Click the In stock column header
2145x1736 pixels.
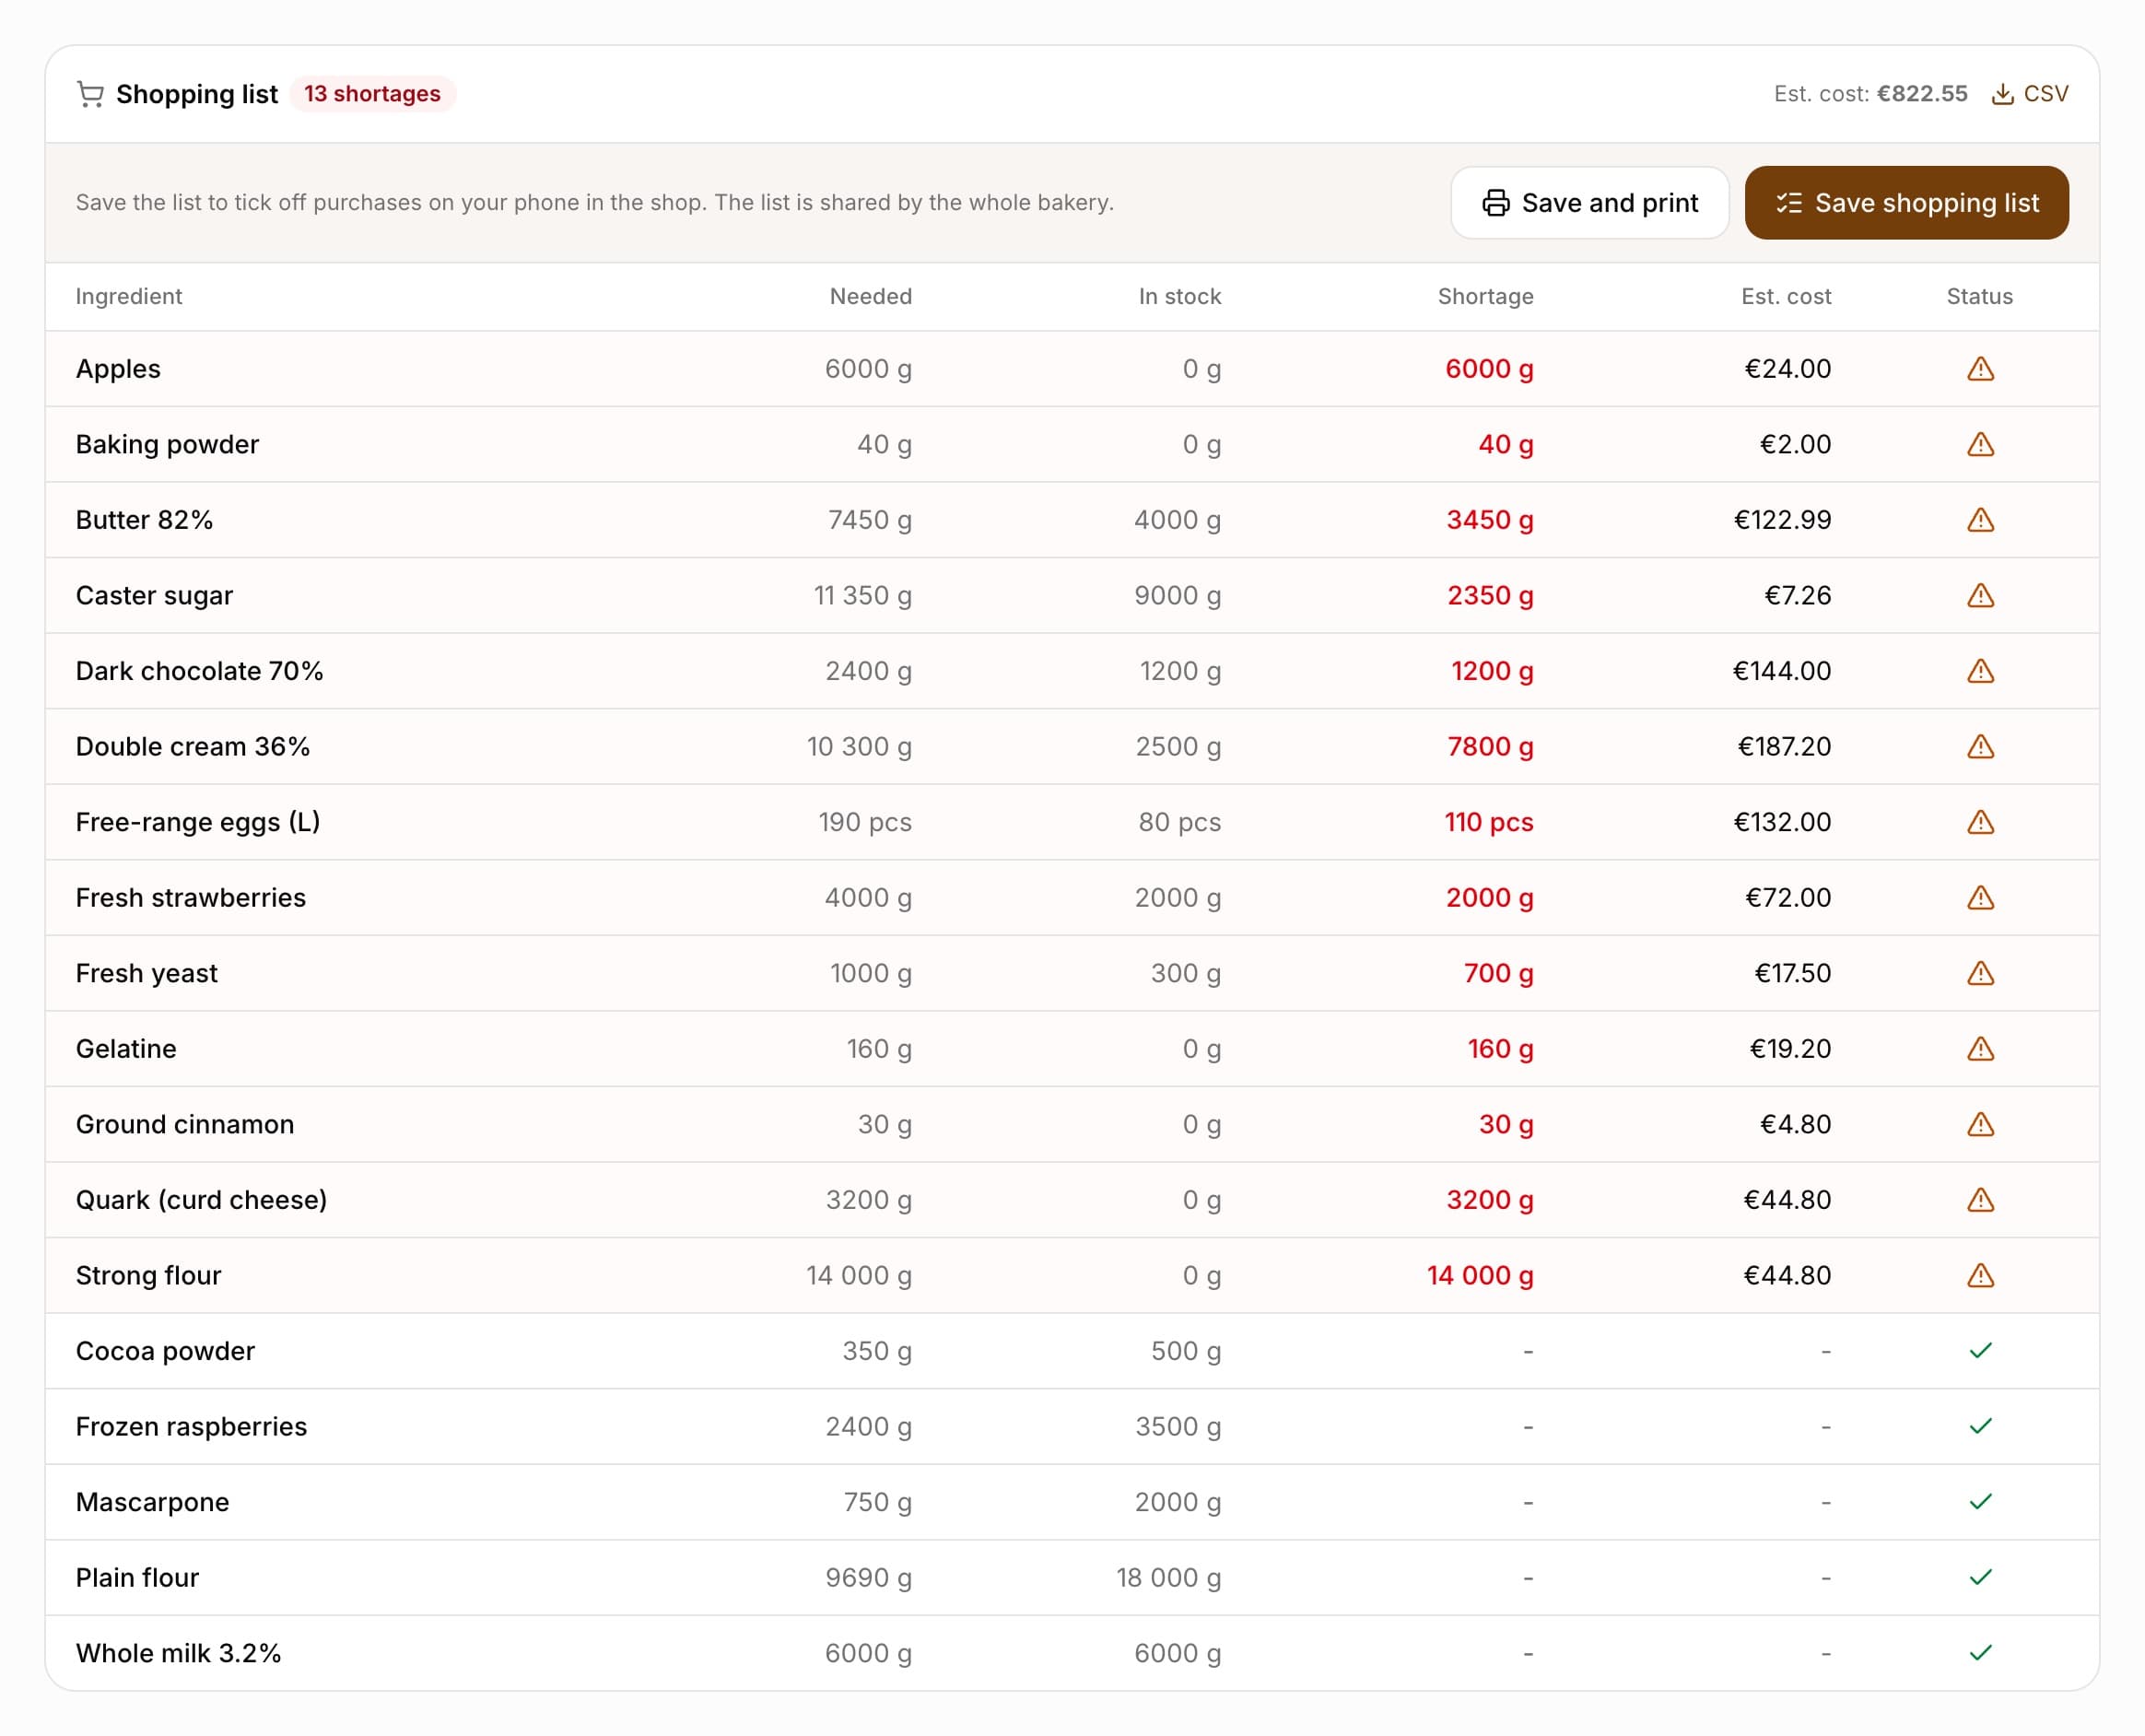point(1179,297)
